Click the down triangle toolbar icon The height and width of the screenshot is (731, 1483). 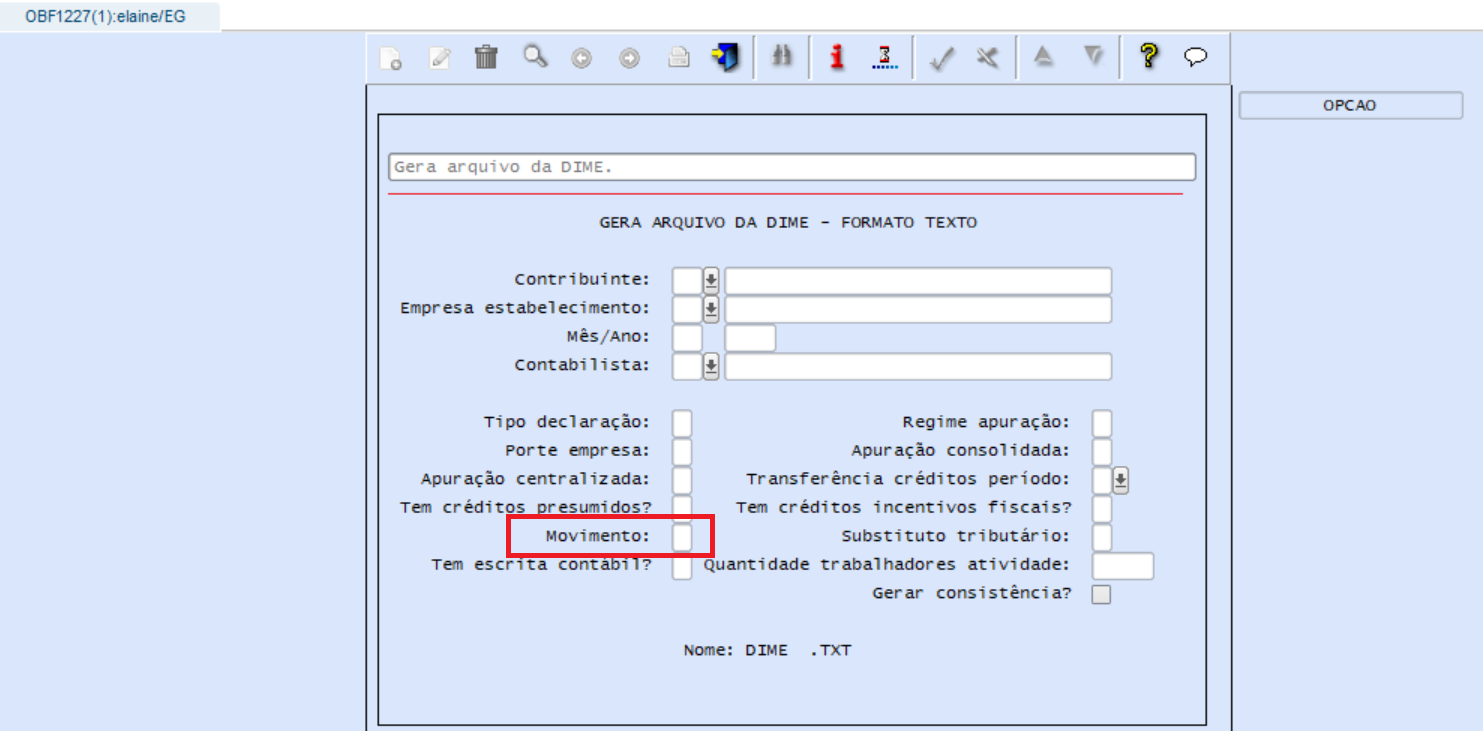[x=1093, y=58]
